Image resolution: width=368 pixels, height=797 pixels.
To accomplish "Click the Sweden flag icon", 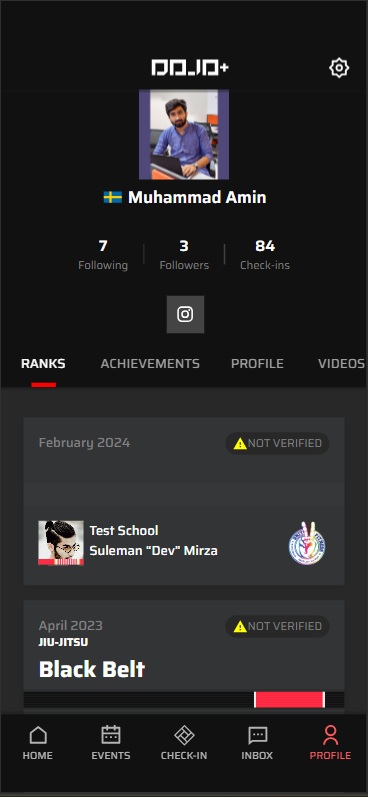I will pyautogui.click(x=113, y=197).
